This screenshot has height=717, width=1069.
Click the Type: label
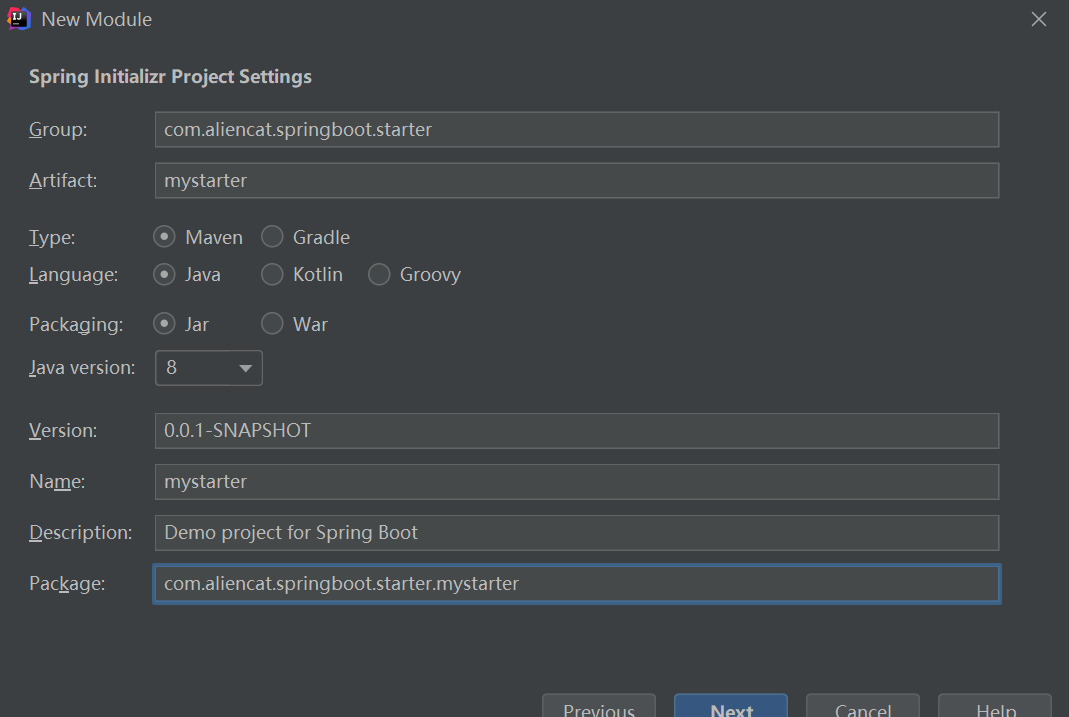coord(52,237)
